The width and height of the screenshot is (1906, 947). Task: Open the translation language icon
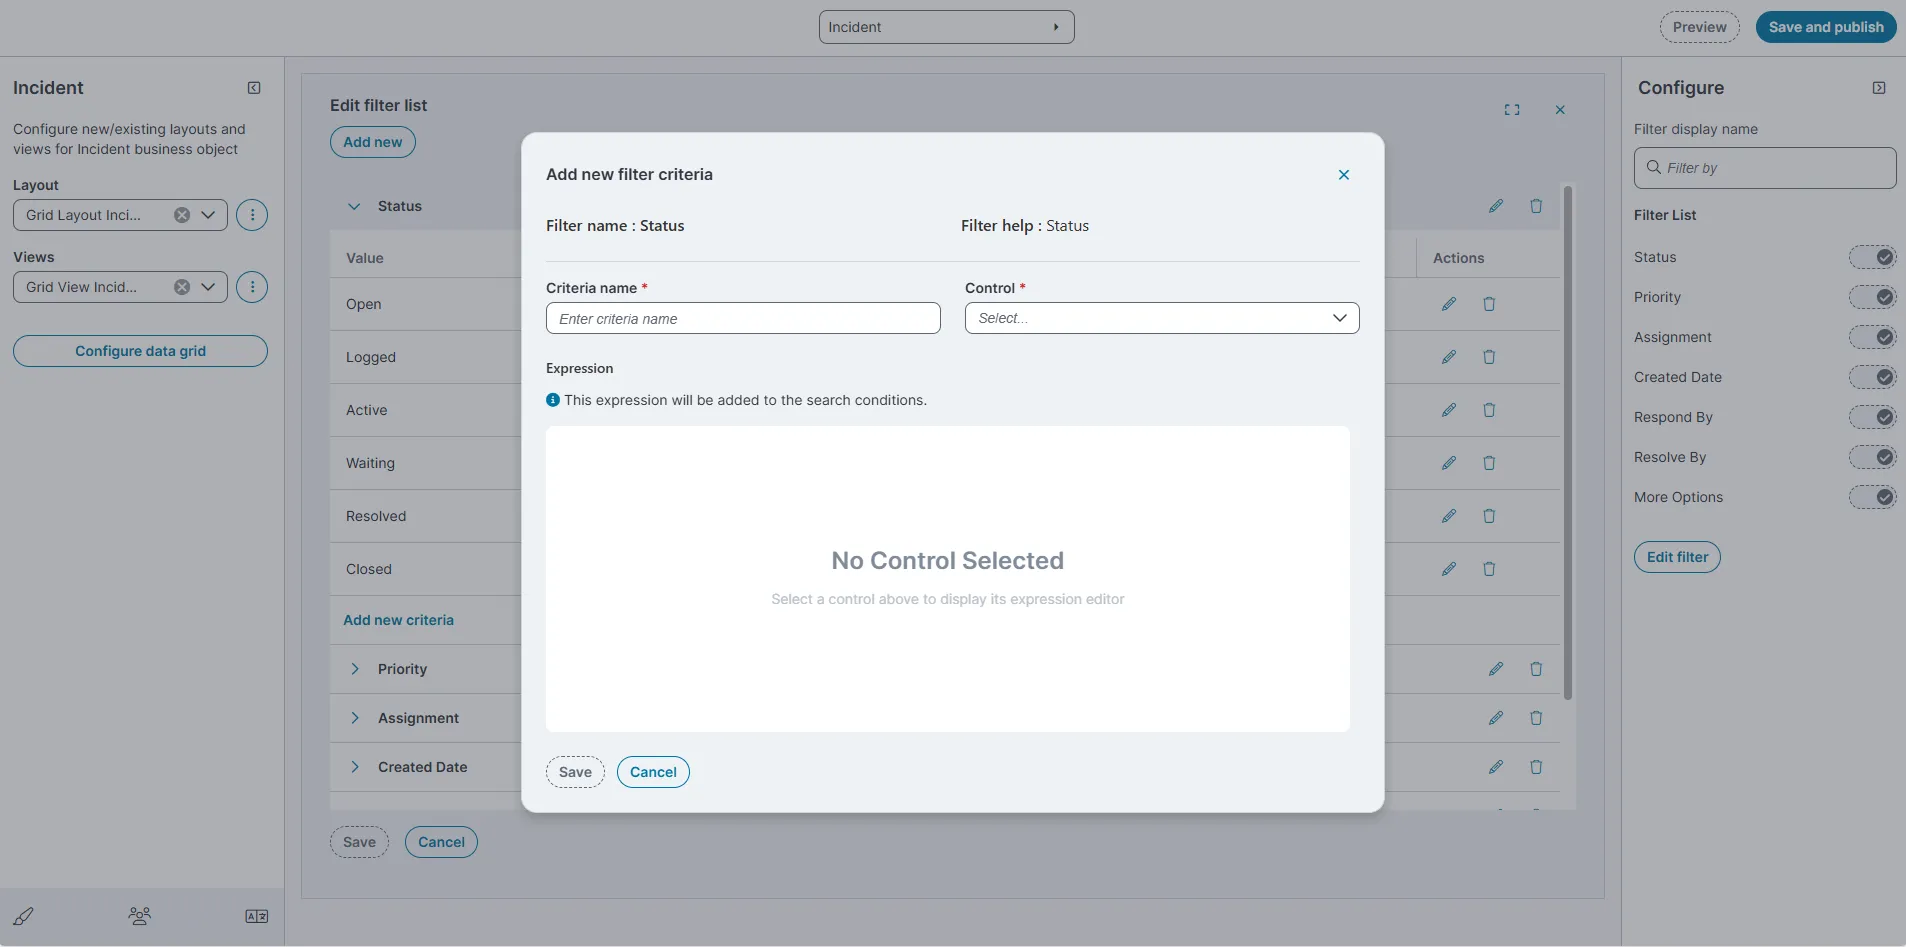point(257,916)
